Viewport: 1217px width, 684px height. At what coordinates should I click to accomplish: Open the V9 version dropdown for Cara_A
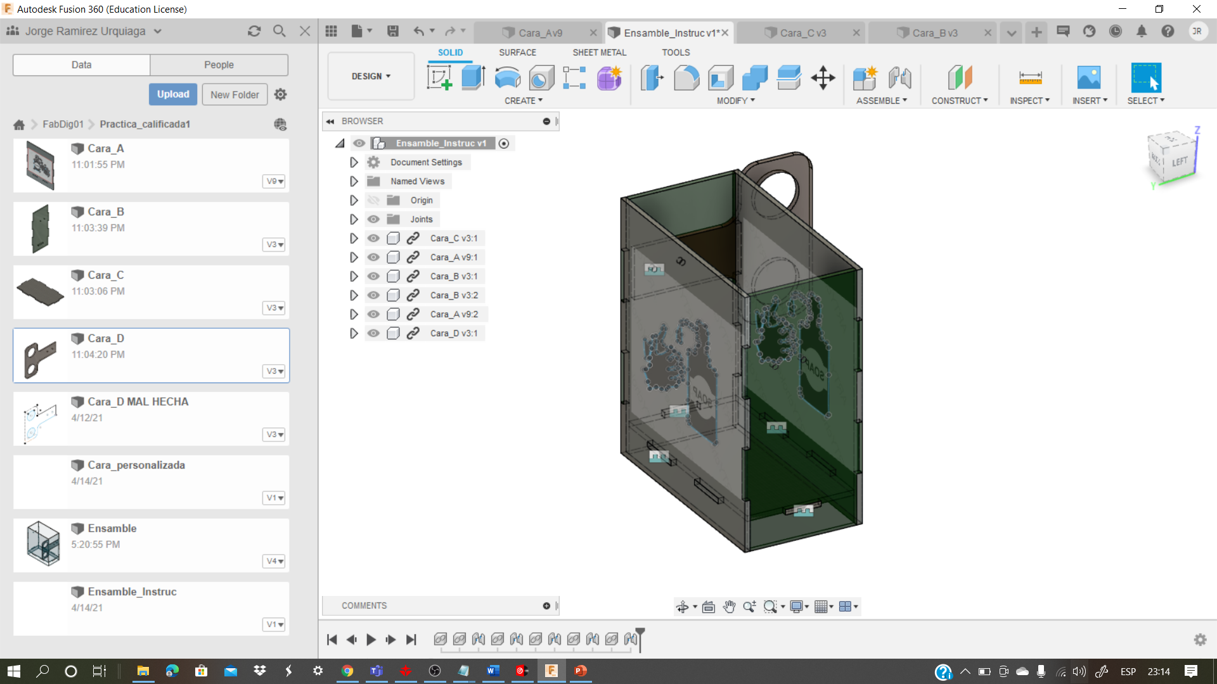click(274, 182)
